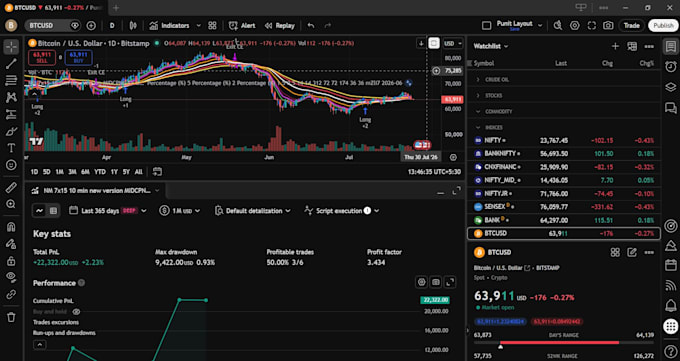Screen dimensions: 680x361
Task: Toggle stay in drawing mode
Action: (11, 244)
